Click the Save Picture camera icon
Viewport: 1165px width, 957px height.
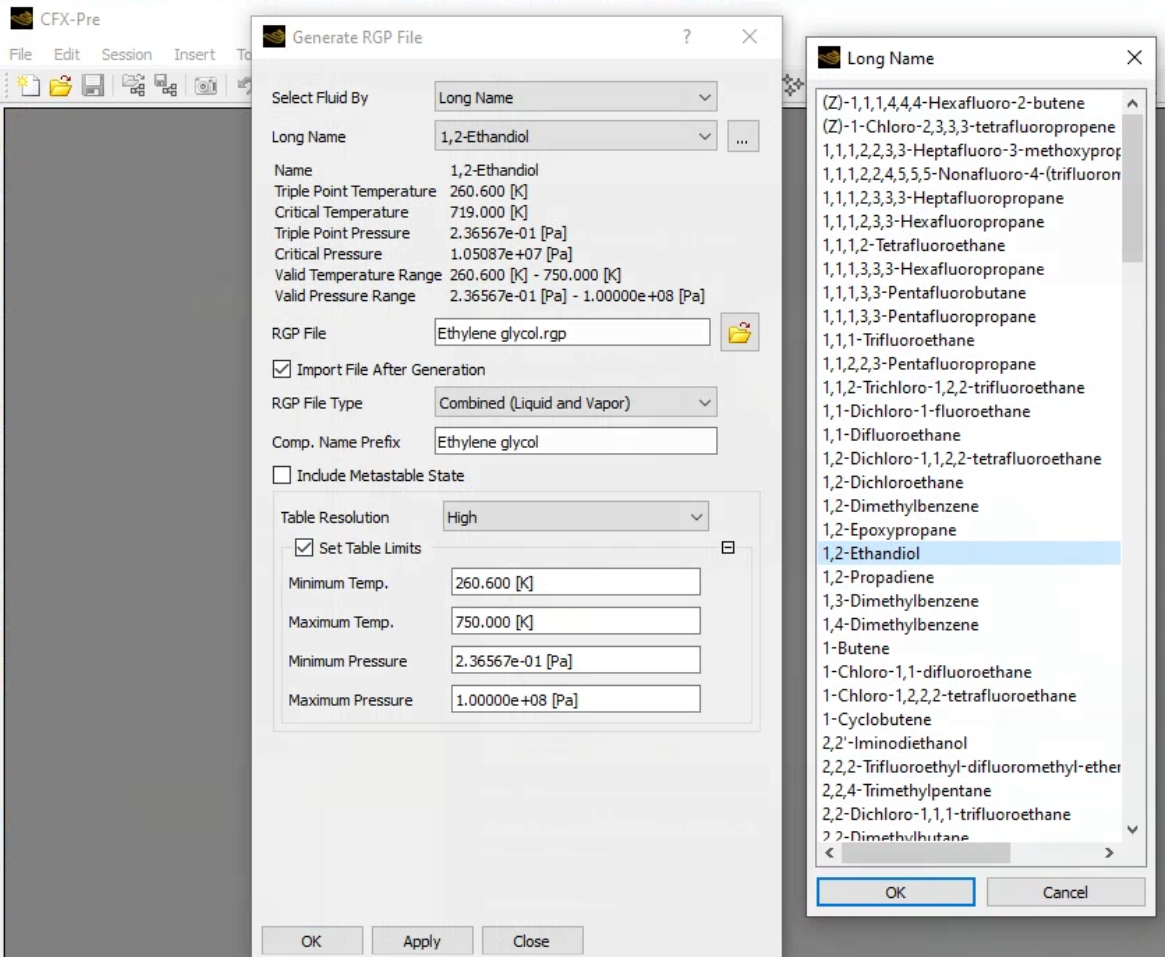click(206, 85)
